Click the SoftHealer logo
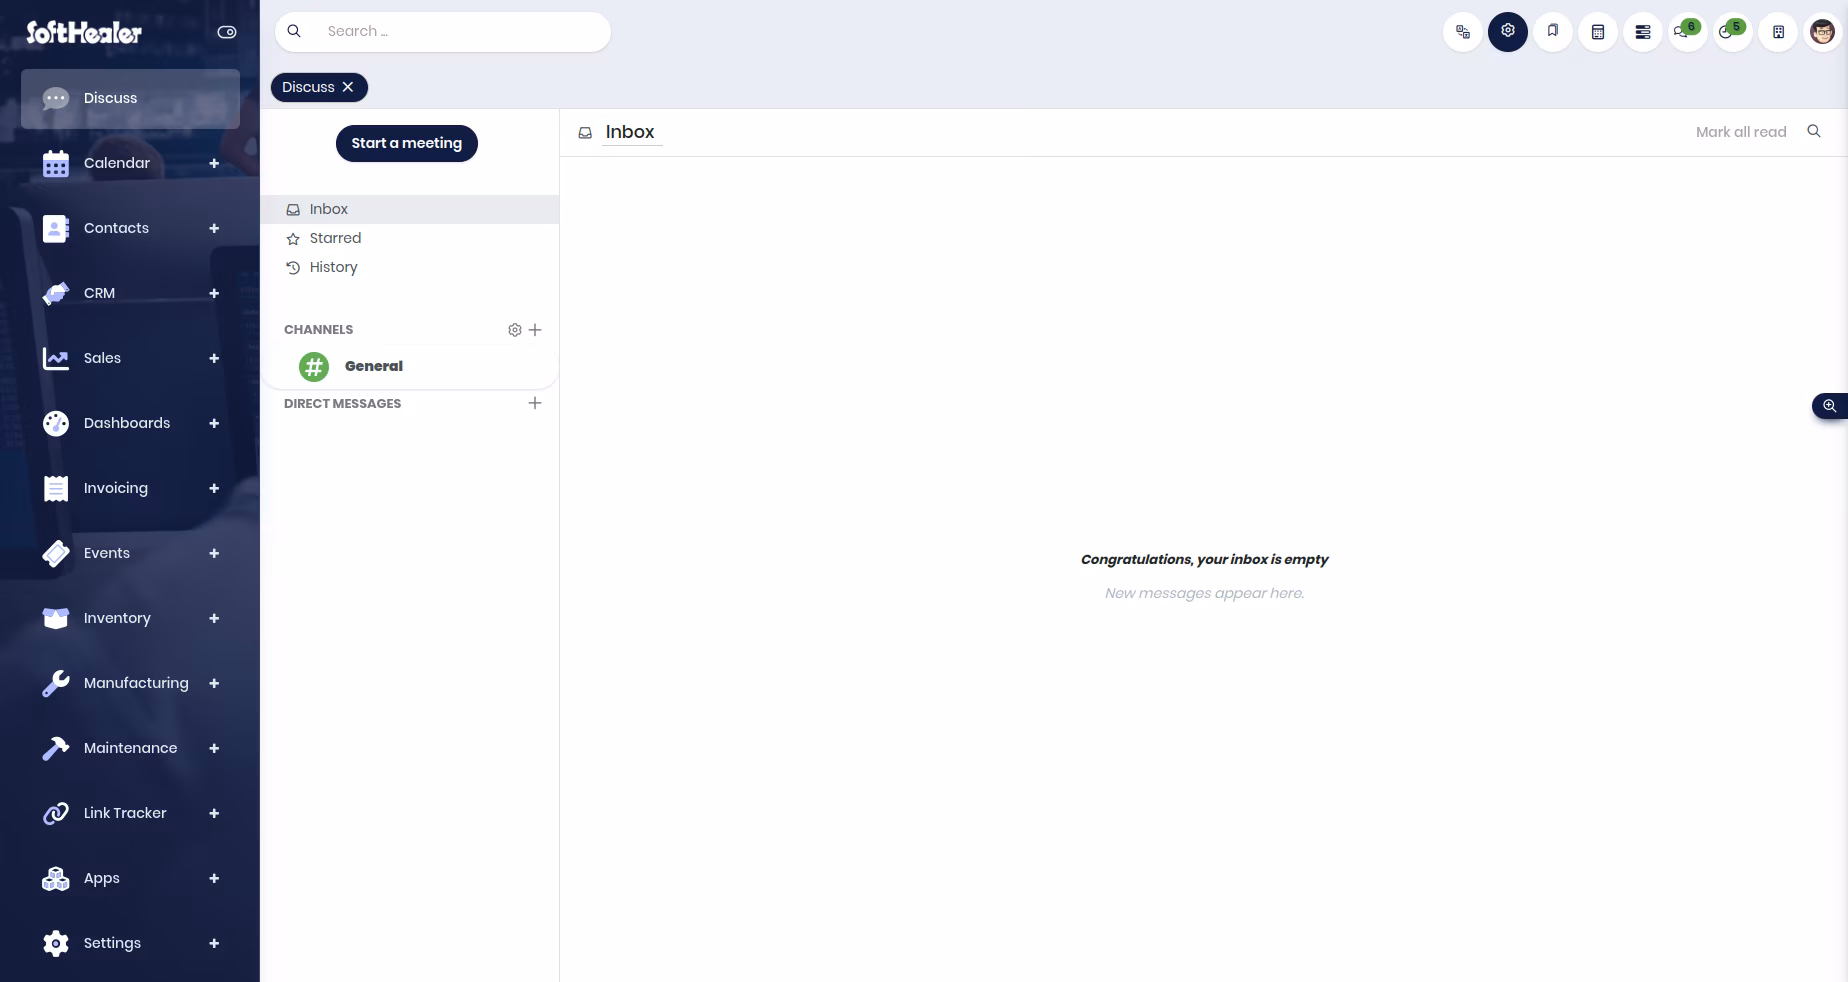 click(x=84, y=32)
